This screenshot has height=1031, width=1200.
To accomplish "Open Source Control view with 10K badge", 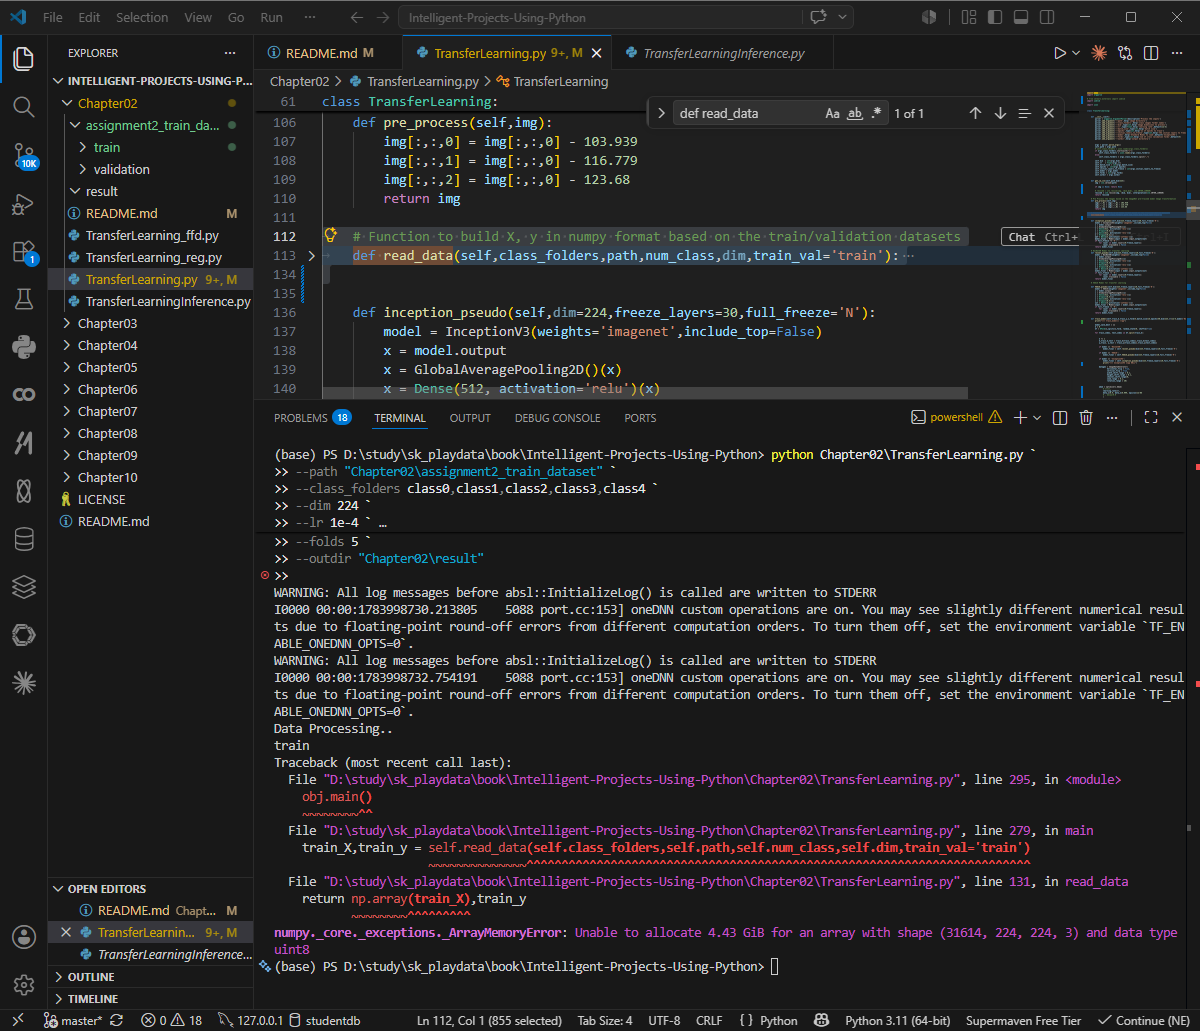I will 23,155.
